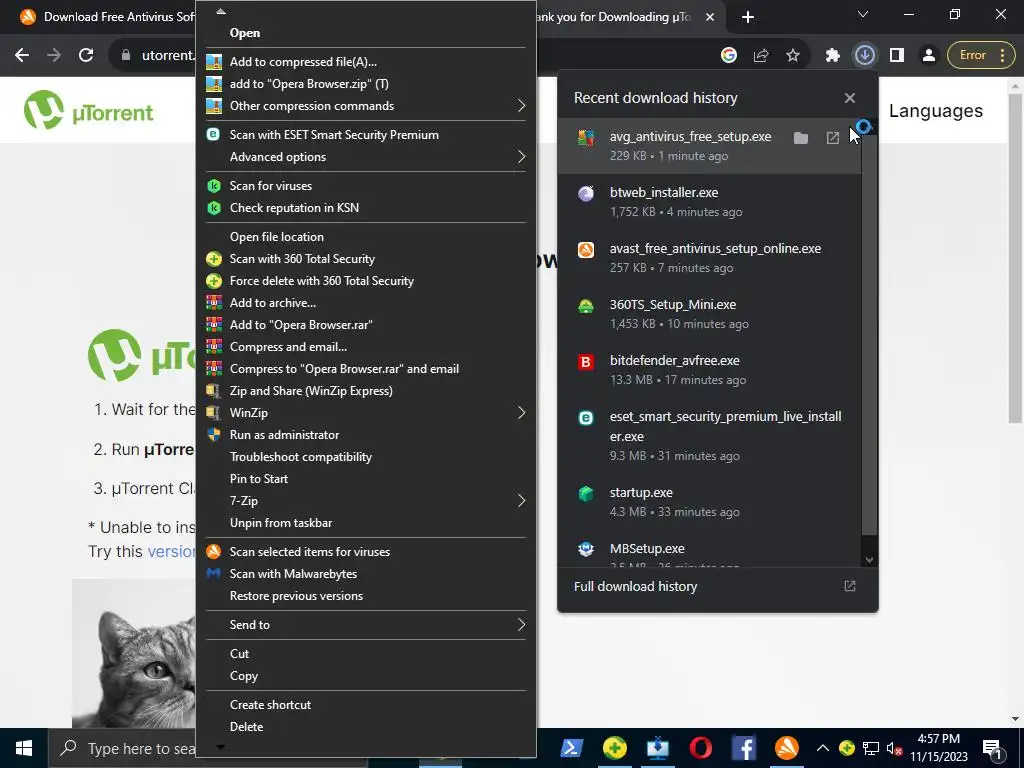Open the tab search dropdown chevron

coord(863,14)
